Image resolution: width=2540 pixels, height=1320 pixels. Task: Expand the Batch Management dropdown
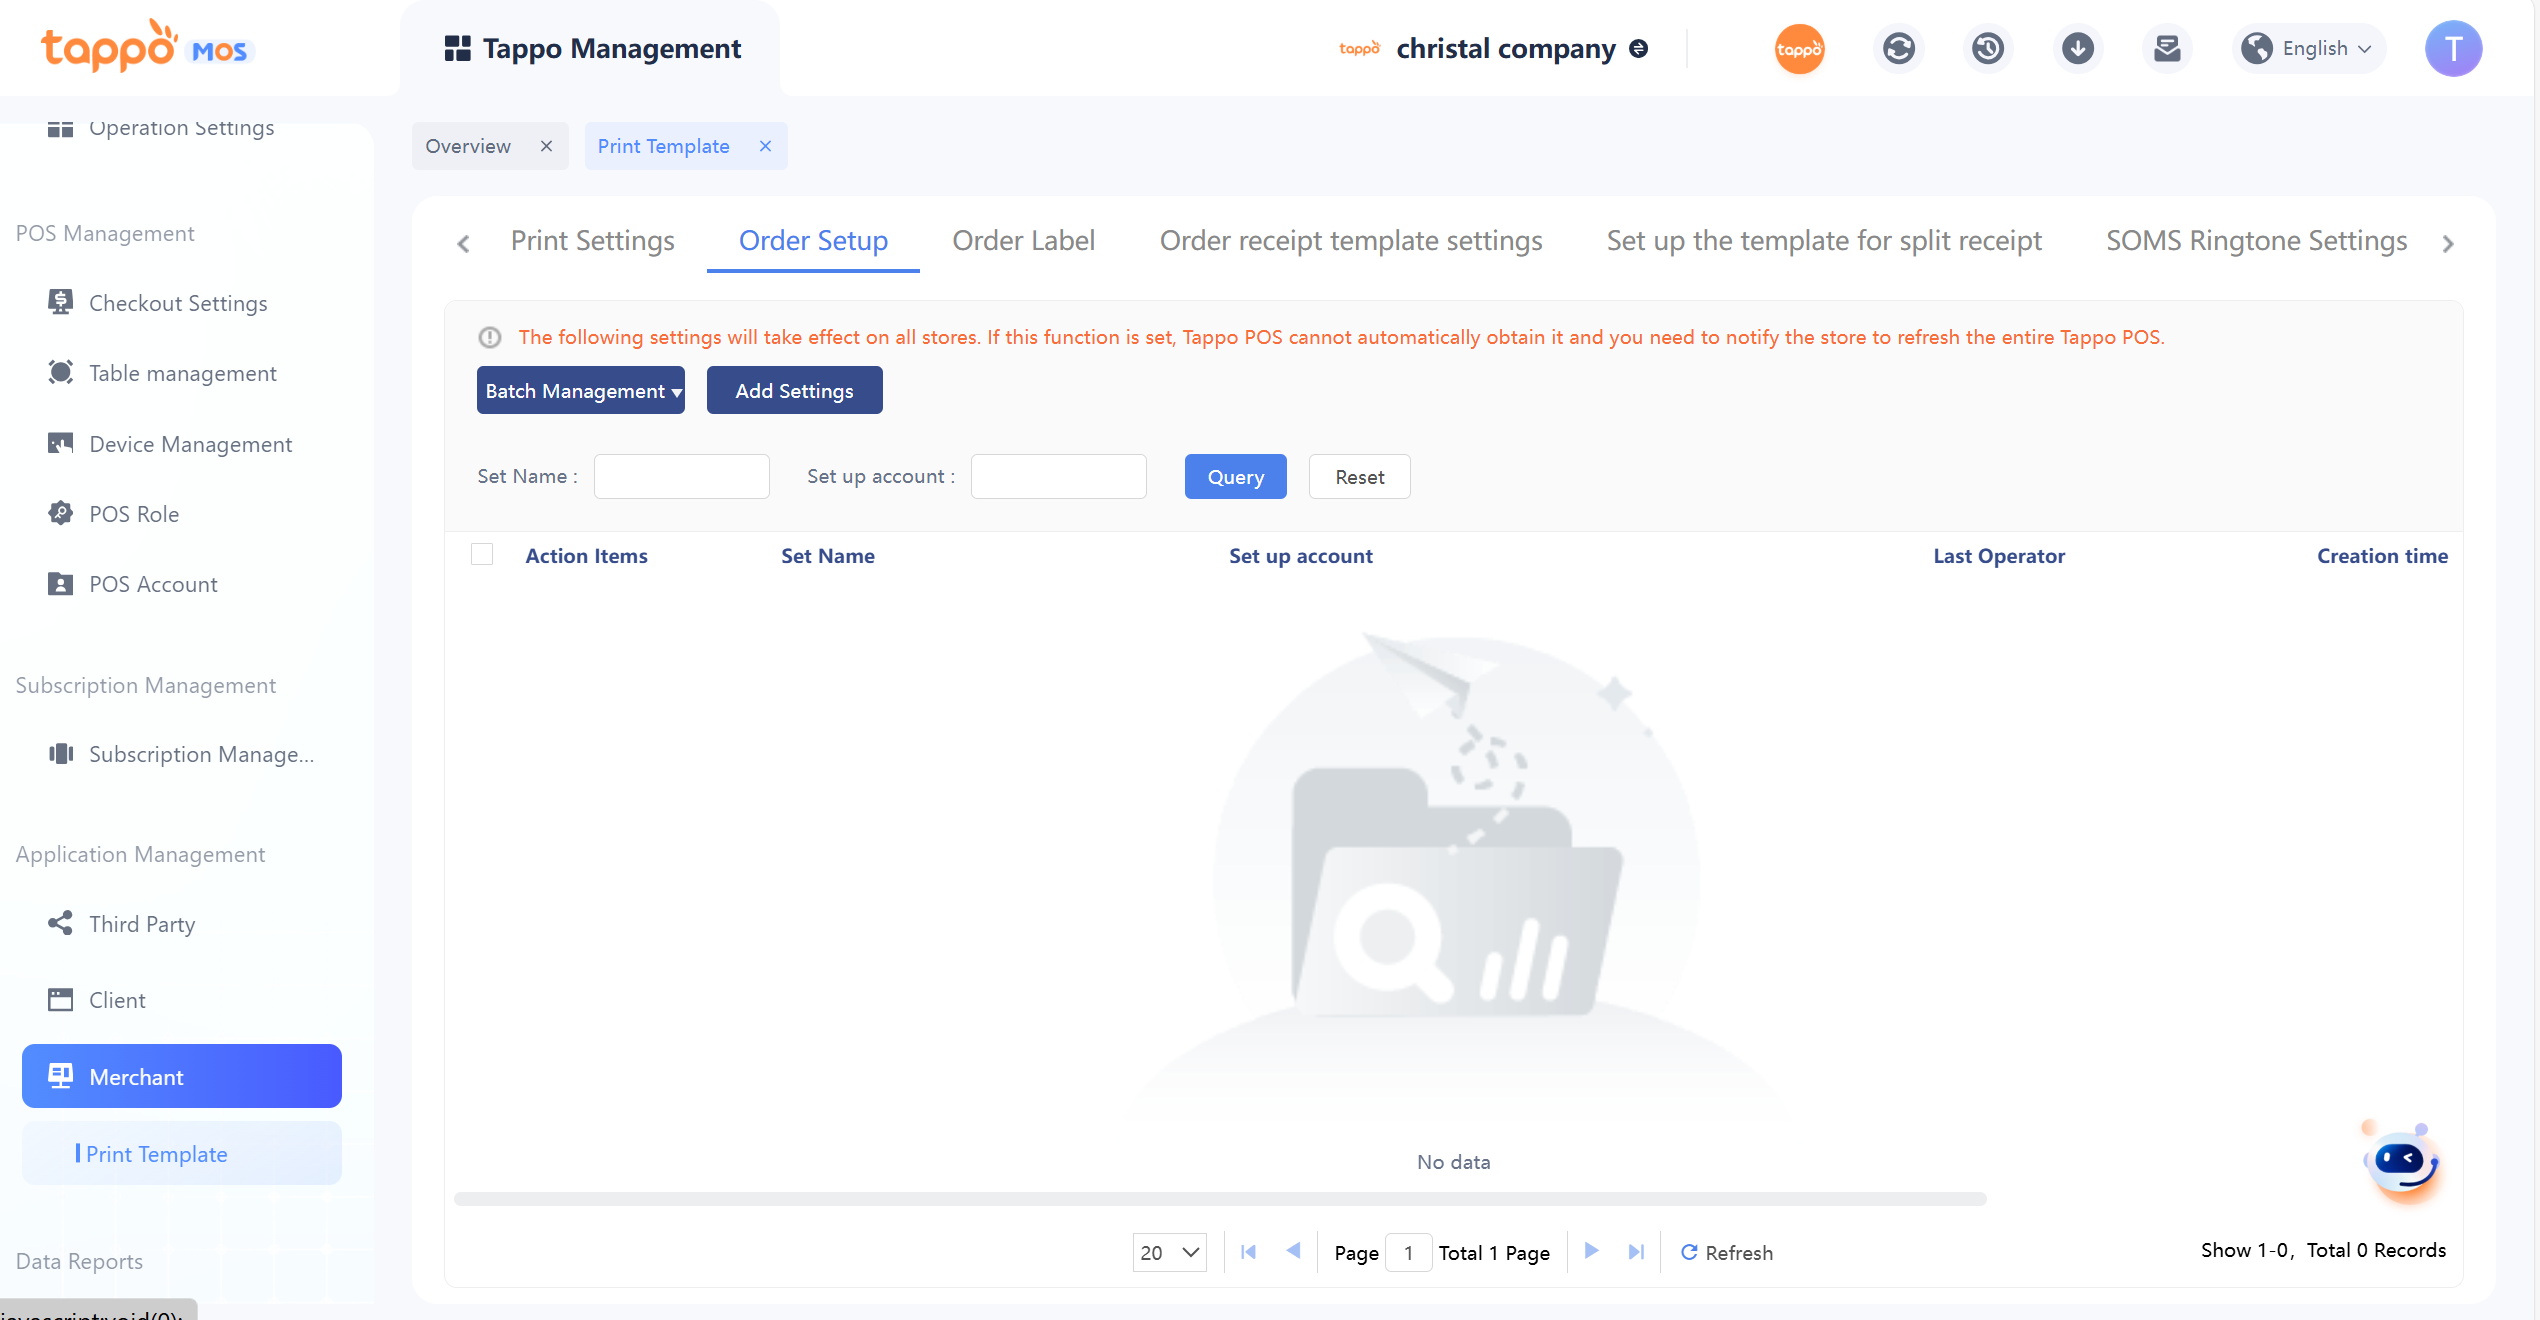point(581,390)
